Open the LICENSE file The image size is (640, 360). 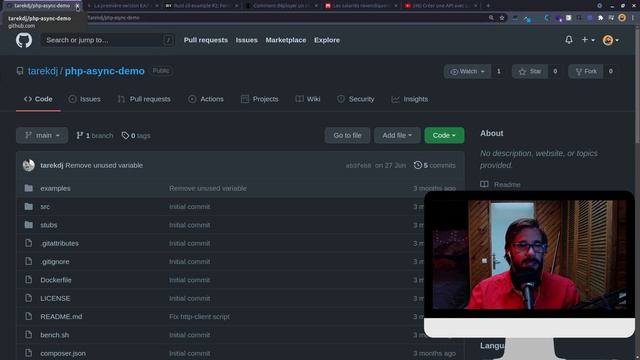[x=55, y=298]
